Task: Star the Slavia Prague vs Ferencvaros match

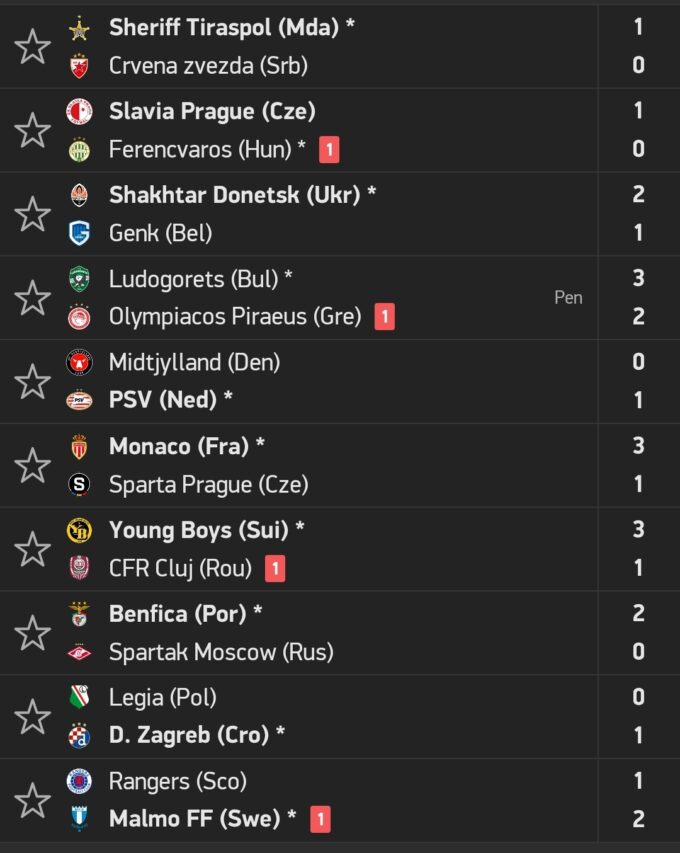Action: (x=33, y=131)
